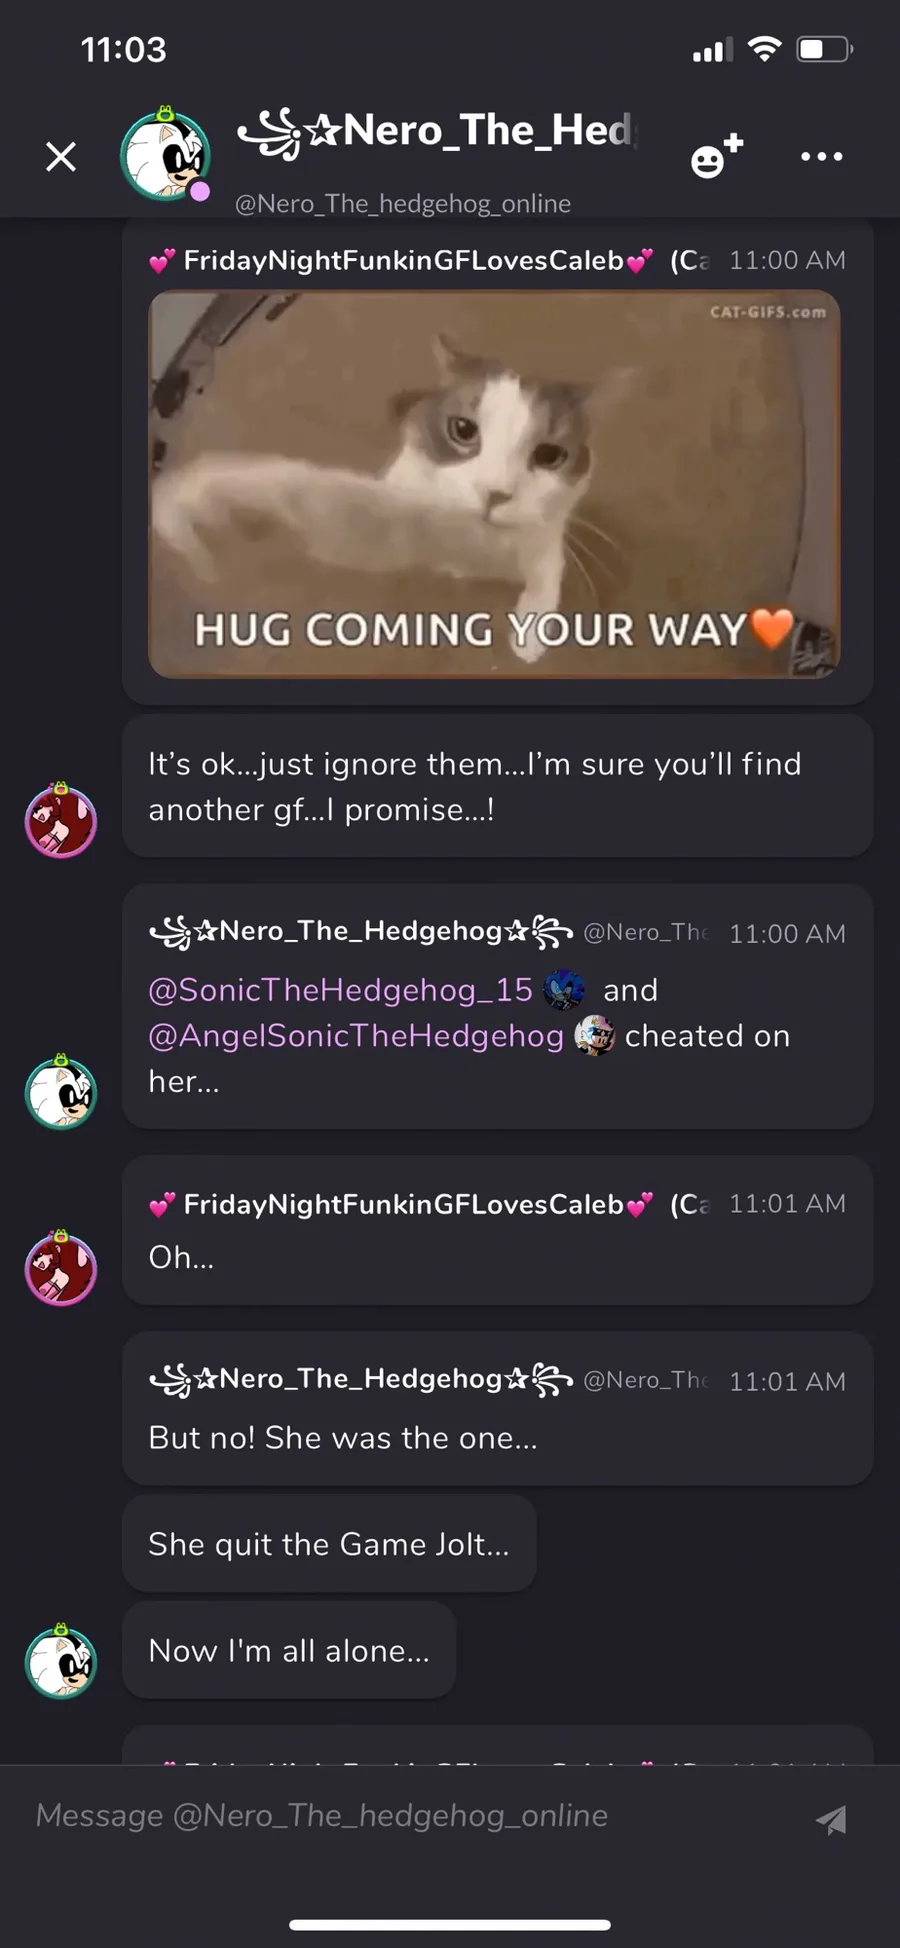Viewport: 900px width, 1948px height.
Task: Tap the @AngelSonicTheHedgehog mention
Action: [356, 1036]
